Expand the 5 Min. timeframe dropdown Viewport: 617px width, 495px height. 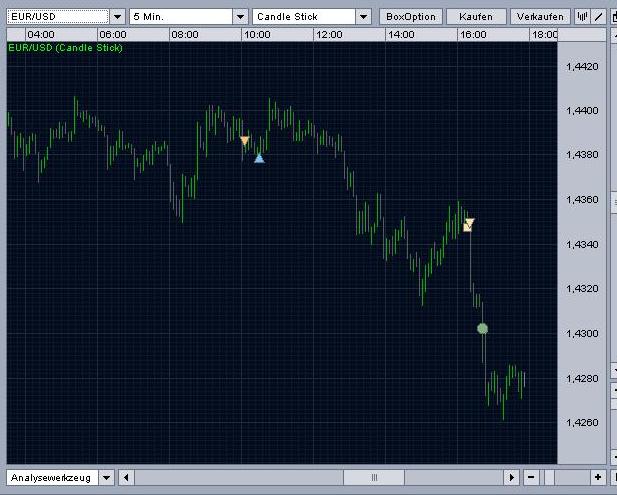coord(240,17)
